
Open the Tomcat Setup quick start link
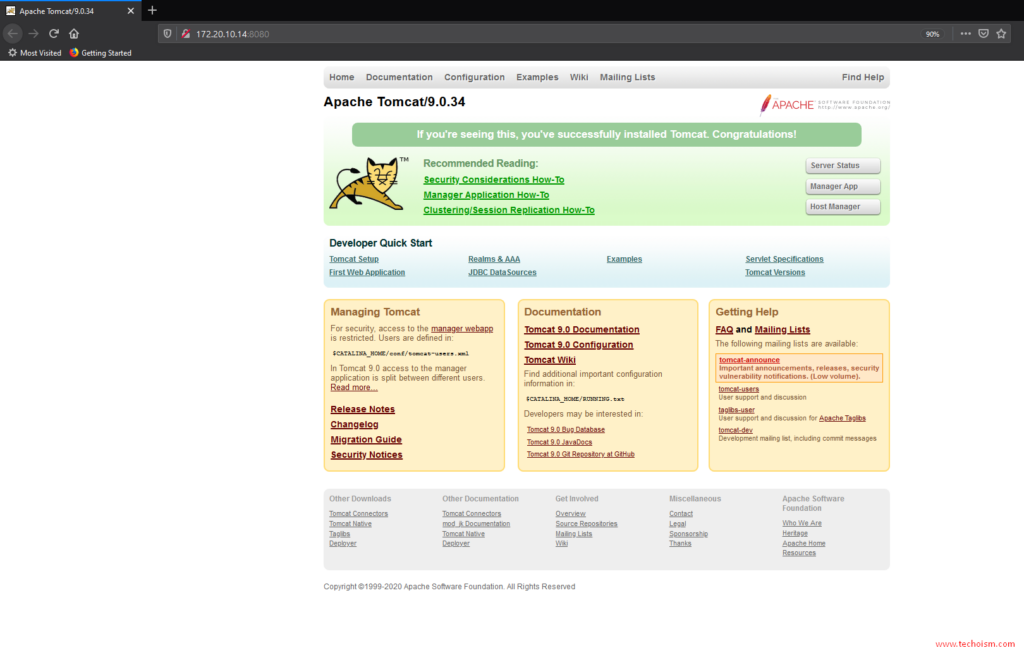coord(354,259)
